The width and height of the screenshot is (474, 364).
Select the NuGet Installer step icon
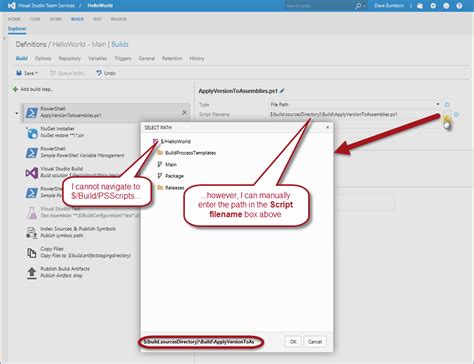coord(32,133)
